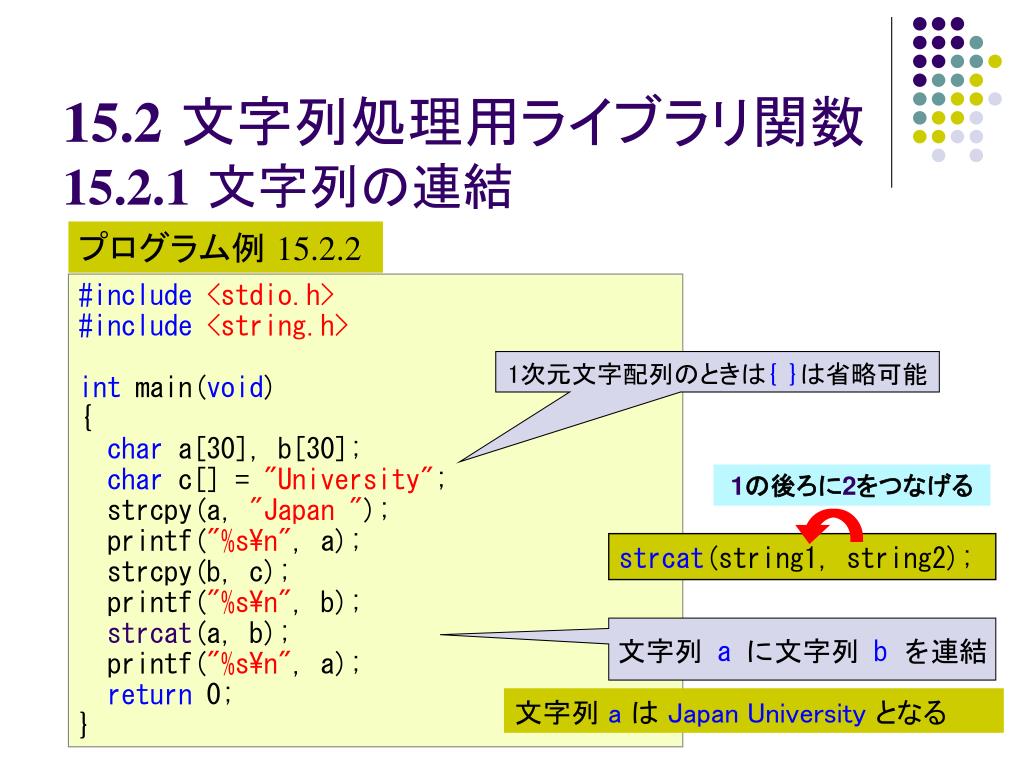Click the line 'char c[] = "University";'
This screenshot has height=768, width=1024.
276,479
